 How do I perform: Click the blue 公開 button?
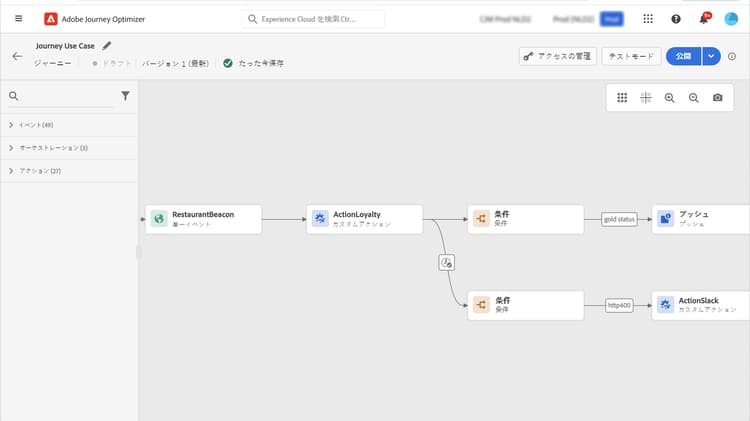tap(683, 57)
